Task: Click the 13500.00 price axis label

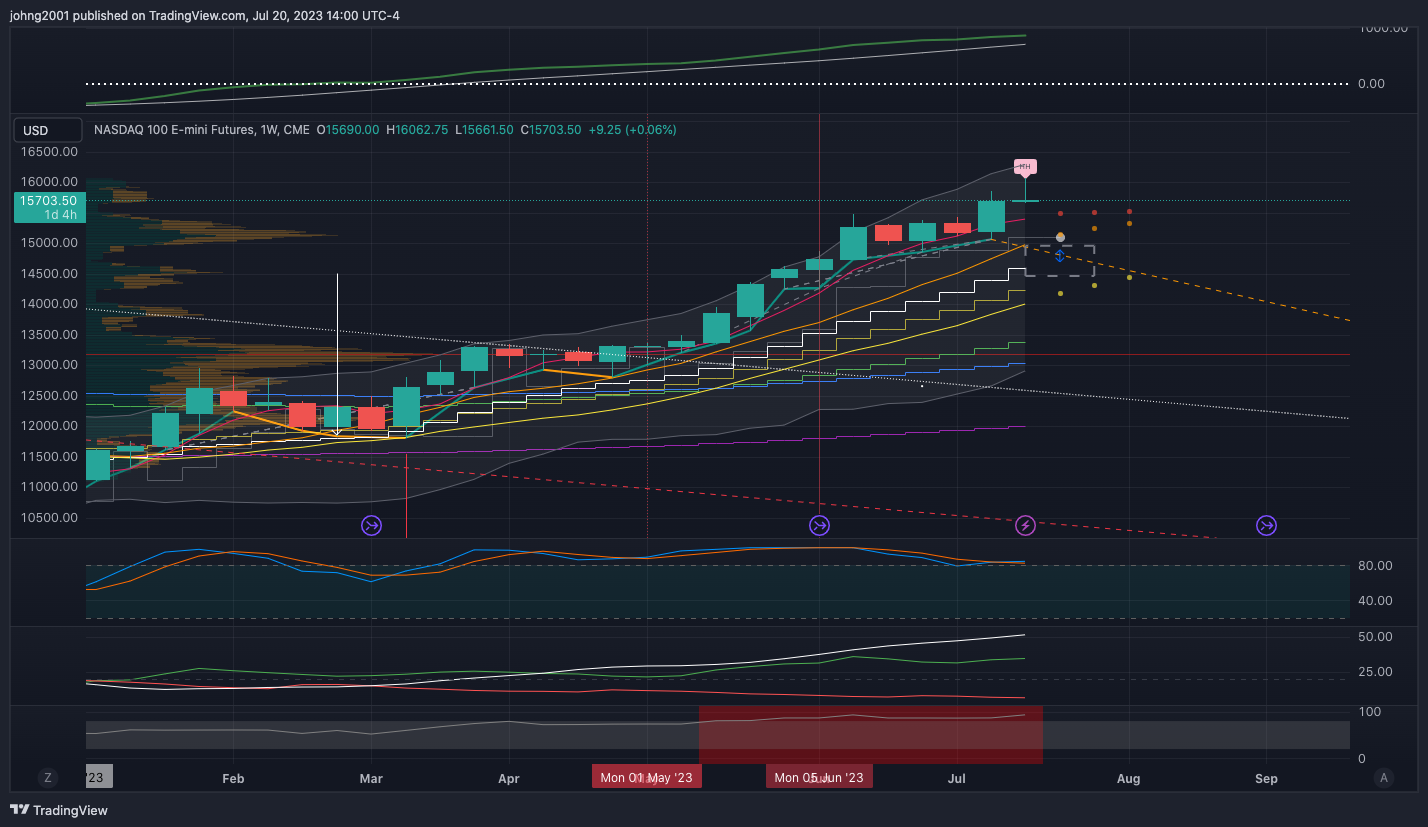Action: [51, 335]
